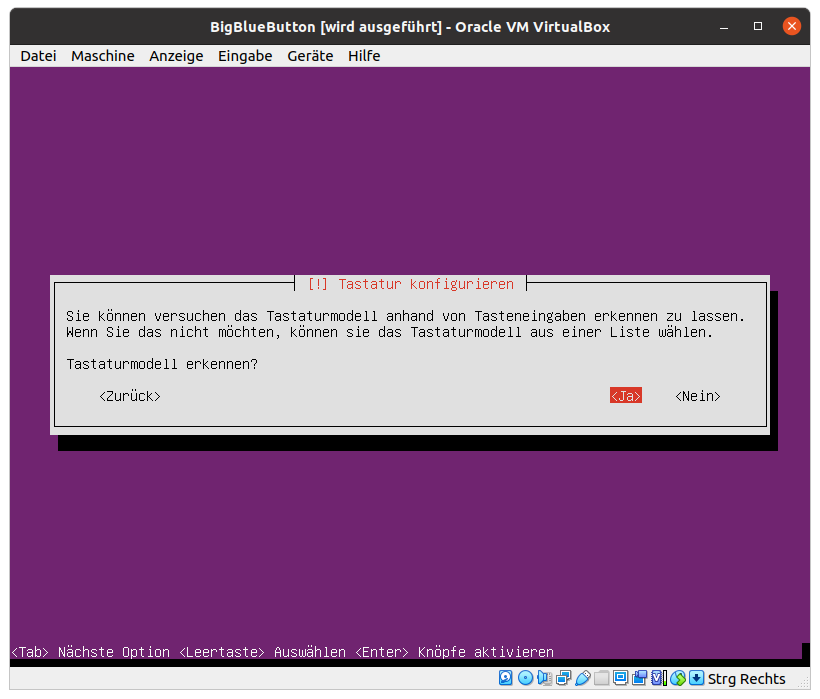The height and width of the screenshot is (699, 820).
Task: Open the Maschine menu
Action: [x=102, y=56]
